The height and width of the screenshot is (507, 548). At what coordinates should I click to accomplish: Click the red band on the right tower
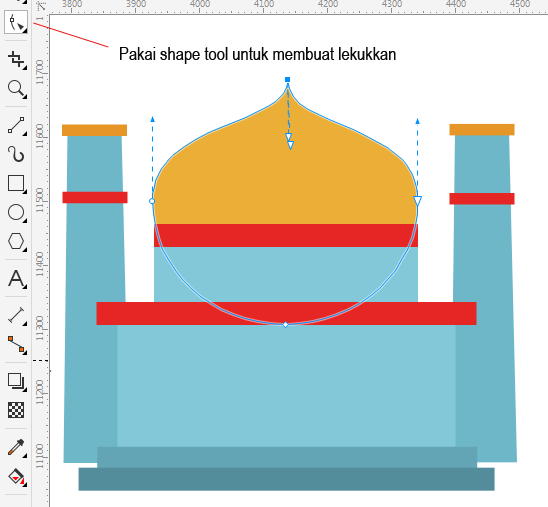point(482,198)
